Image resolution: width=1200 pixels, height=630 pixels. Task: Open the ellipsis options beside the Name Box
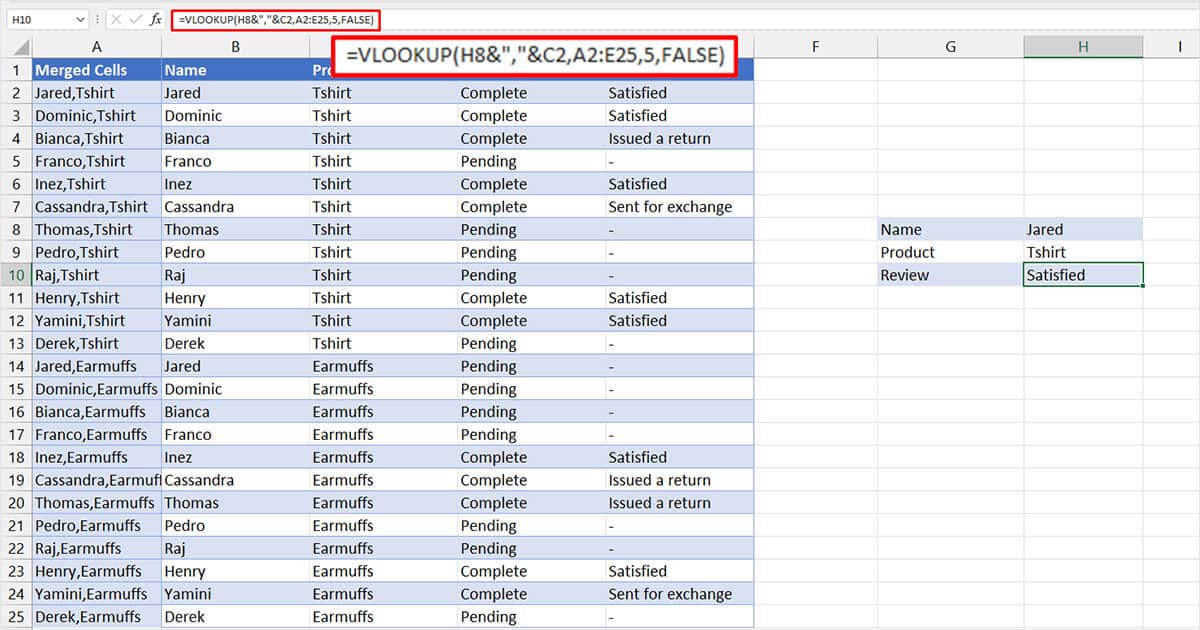click(x=97, y=18)
